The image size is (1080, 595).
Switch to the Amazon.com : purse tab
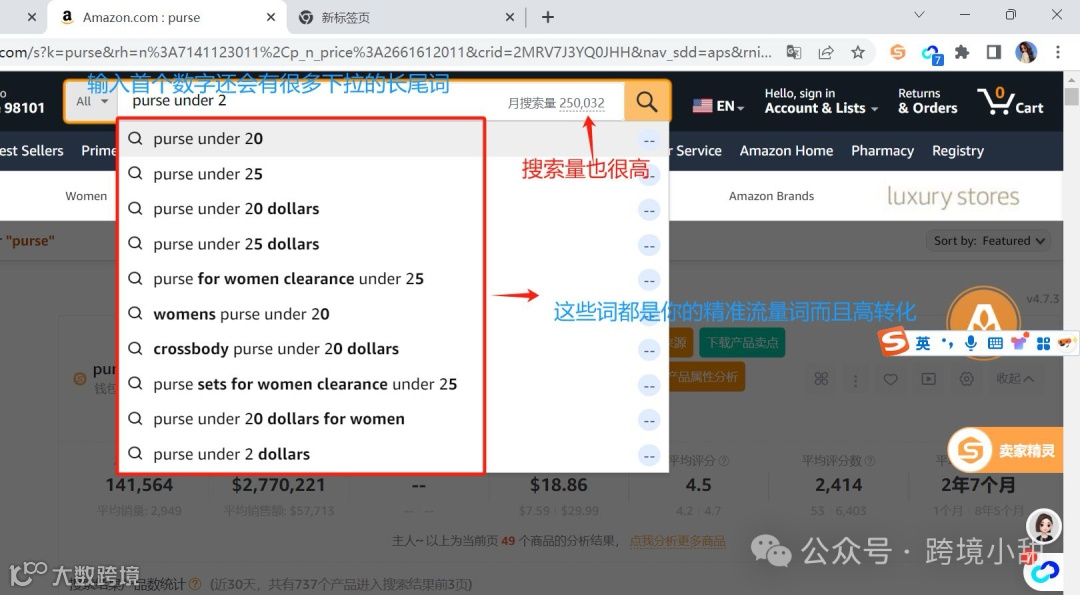pos(167,17)
